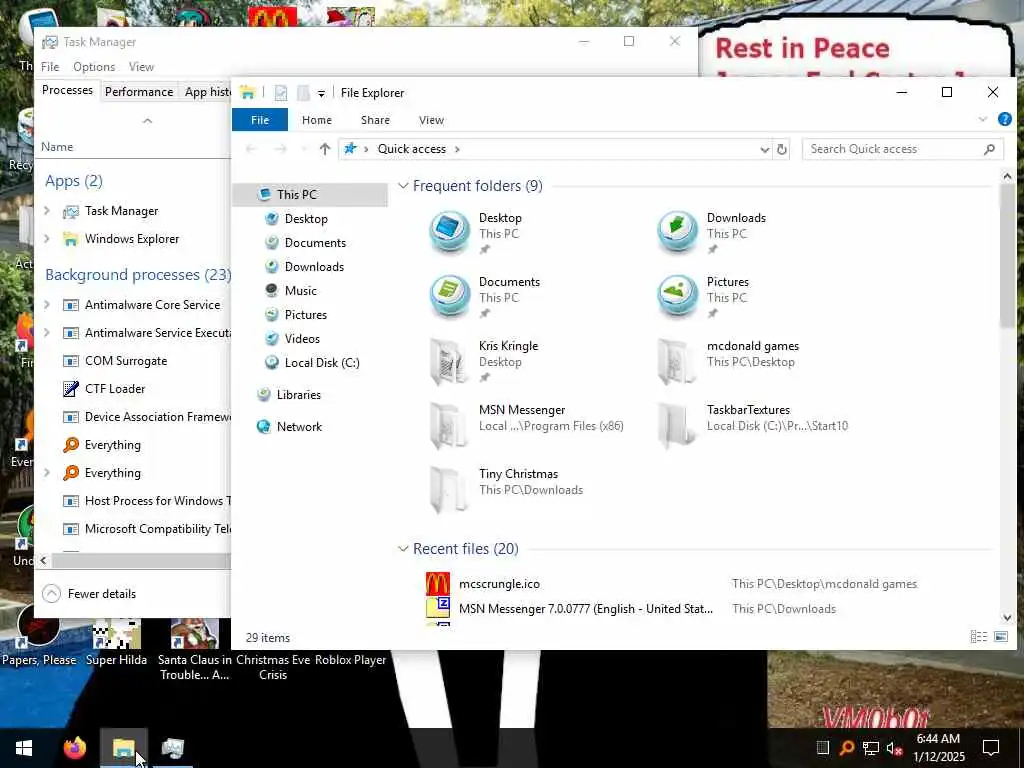Expand Task Manager row in process list

(x=46, y=211)
